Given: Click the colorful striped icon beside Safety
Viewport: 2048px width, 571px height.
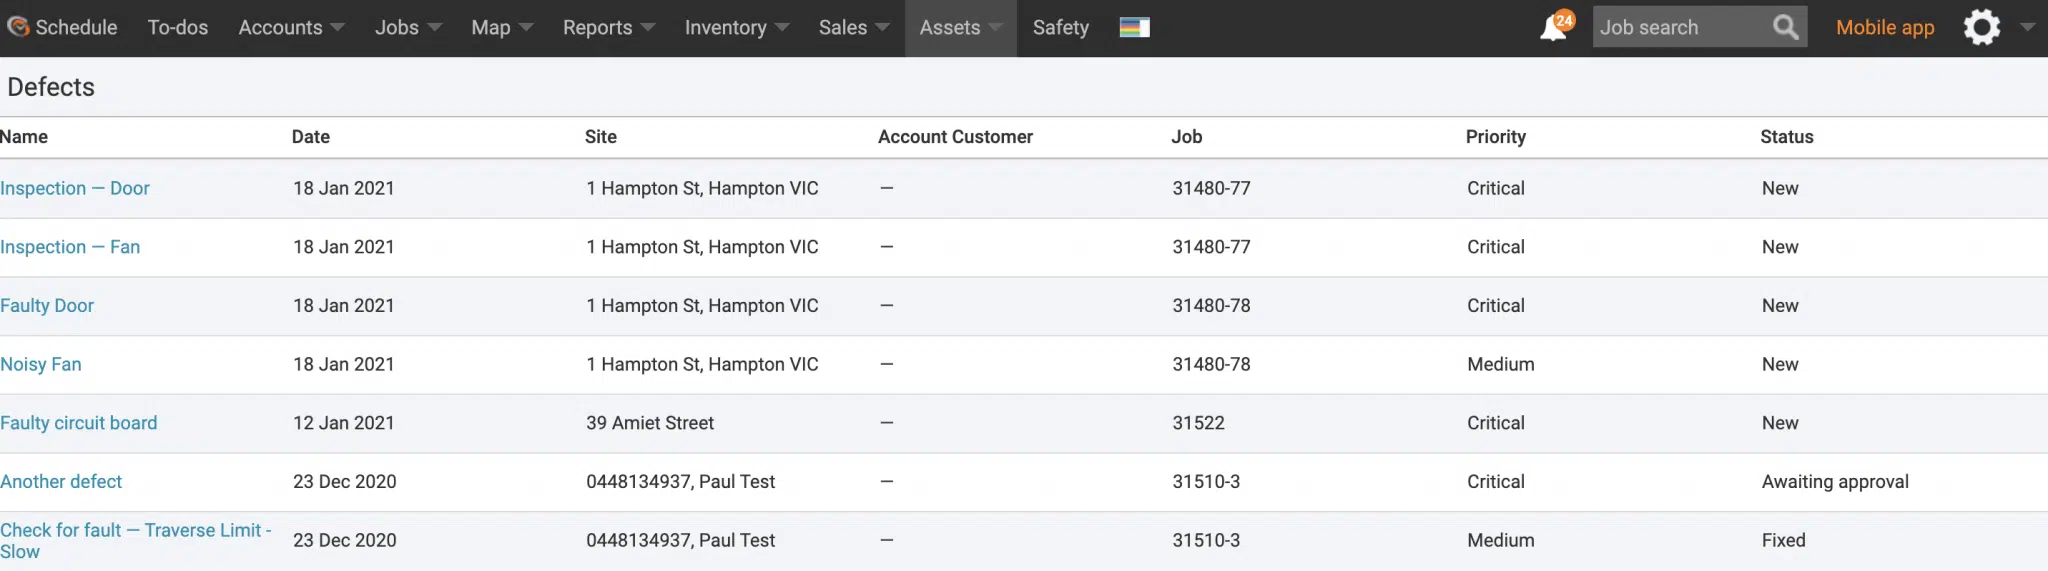Looking at the screenshot, I should 1134,28.
